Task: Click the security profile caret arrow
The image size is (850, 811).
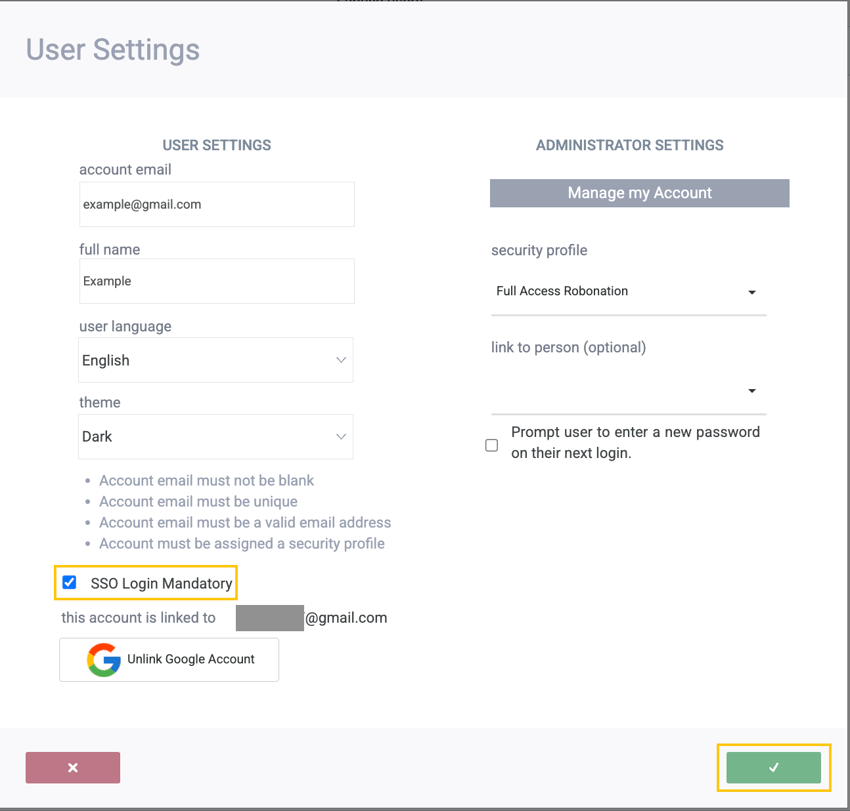Action: coord(752,293)
